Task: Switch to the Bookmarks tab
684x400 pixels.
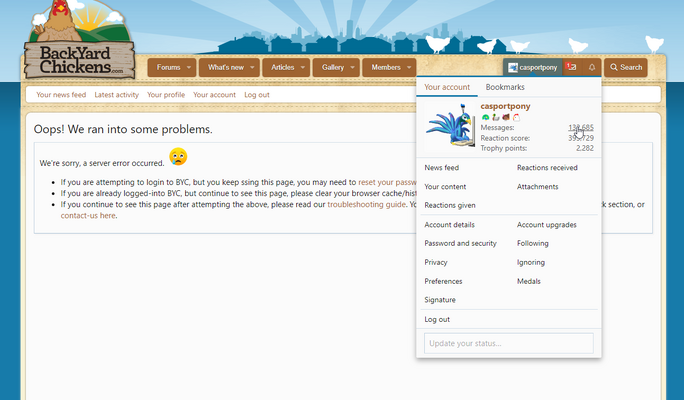Action: pos(505,88)
